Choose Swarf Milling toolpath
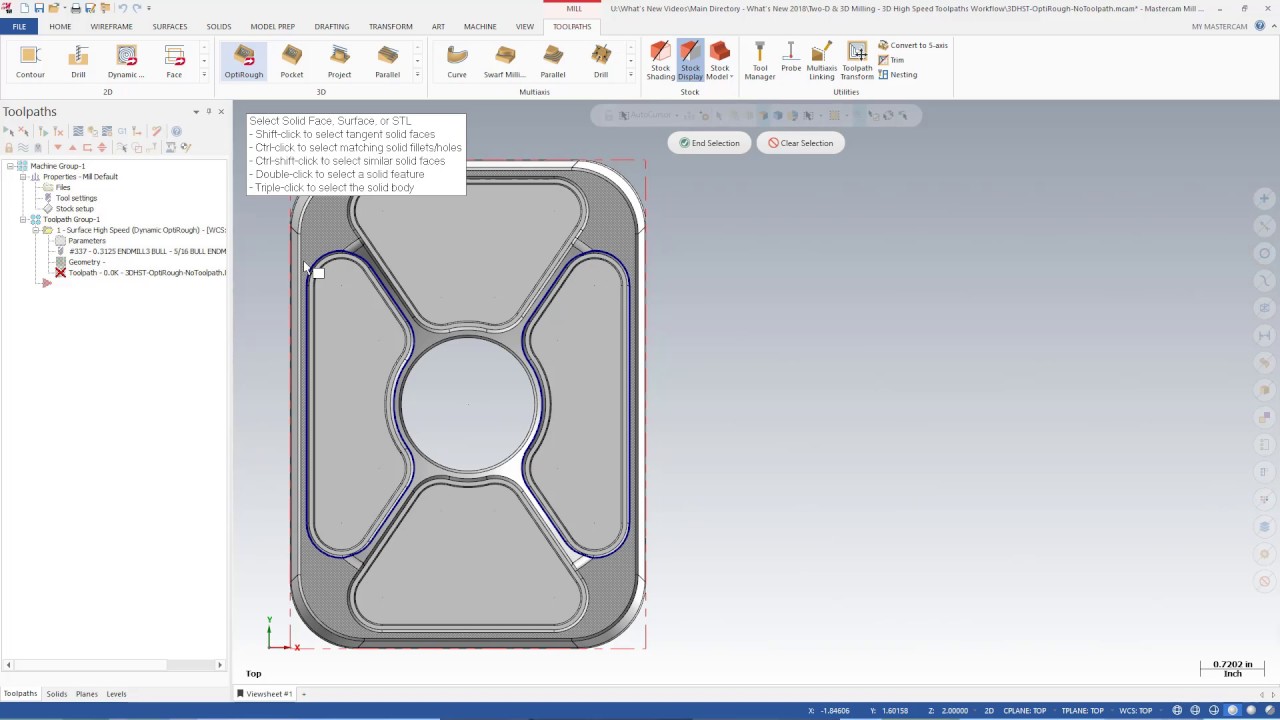The width and height of the screenshot is (1280, 720). click(504, 61)
